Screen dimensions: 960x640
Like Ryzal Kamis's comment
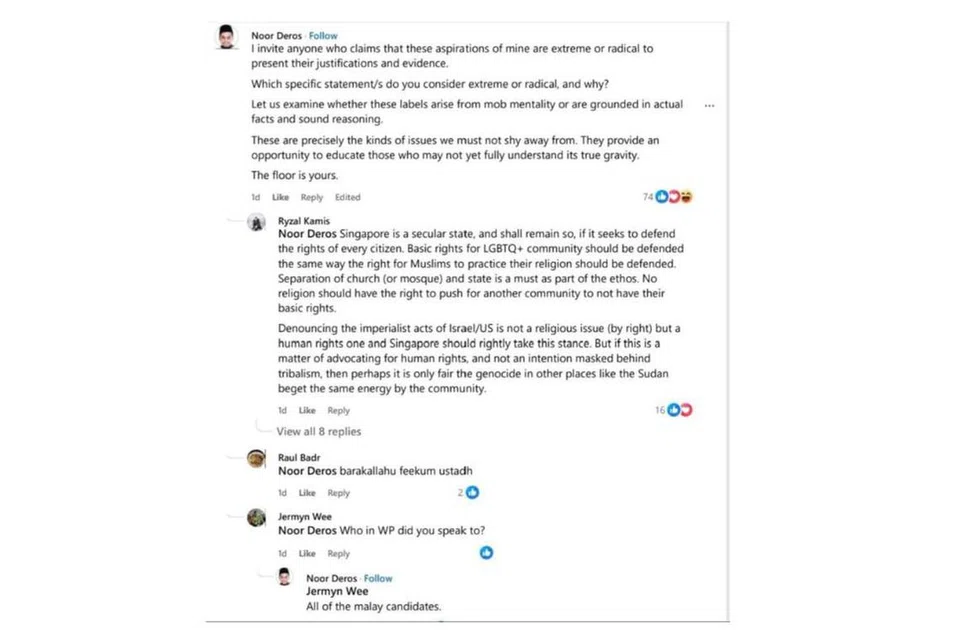307,410
